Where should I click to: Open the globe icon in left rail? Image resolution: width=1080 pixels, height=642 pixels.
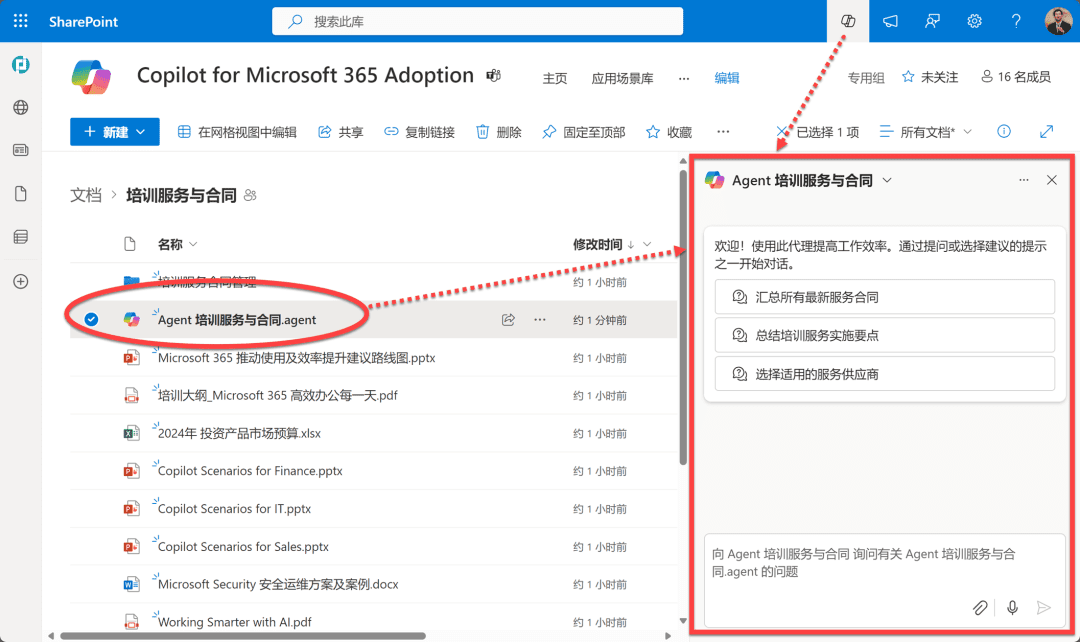click(21, 107)
